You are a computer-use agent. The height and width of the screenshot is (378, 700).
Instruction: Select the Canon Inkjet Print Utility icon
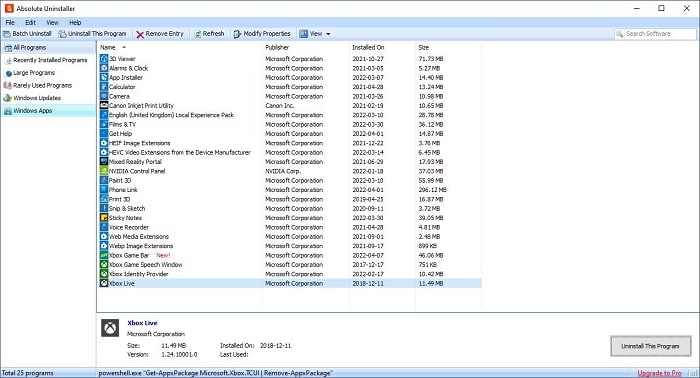coord(104,105)
